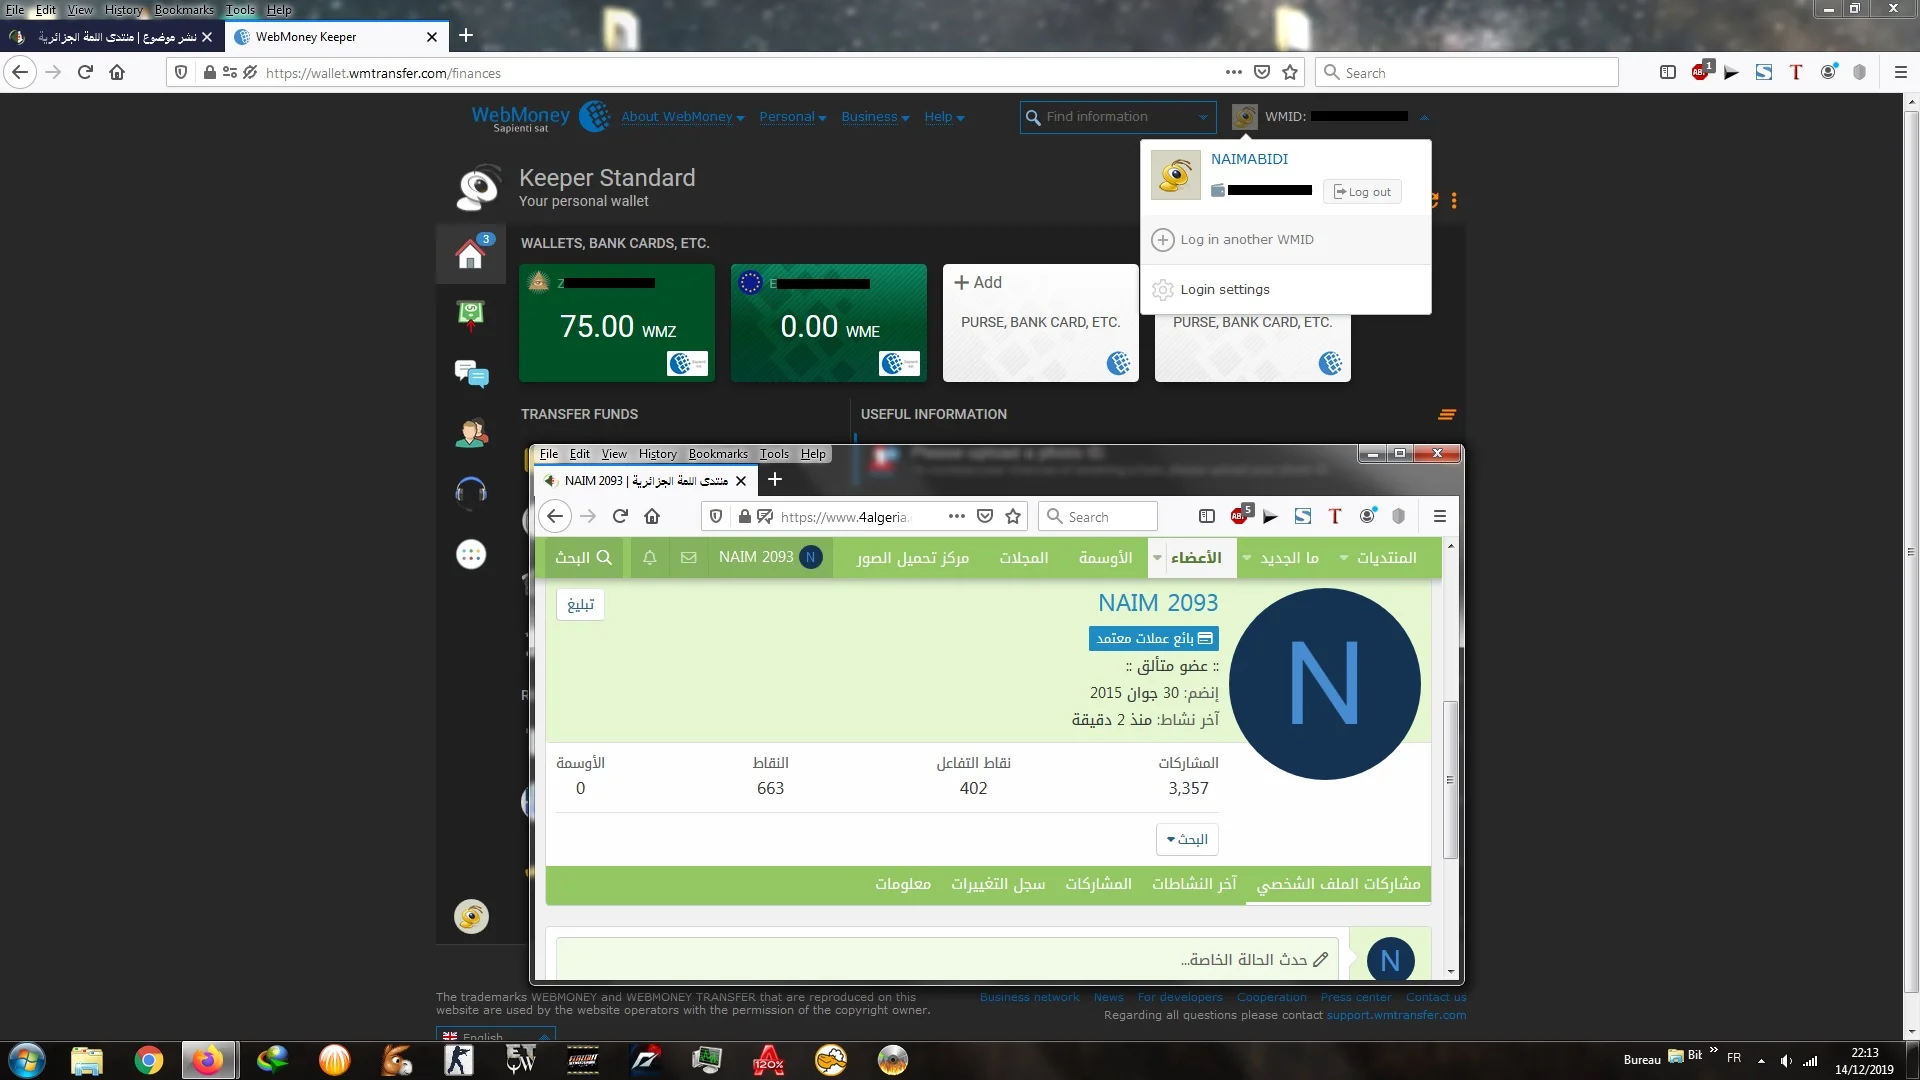Expand the About WebMoney dropdown menu

pyautogui.click(x=682, y=117)
